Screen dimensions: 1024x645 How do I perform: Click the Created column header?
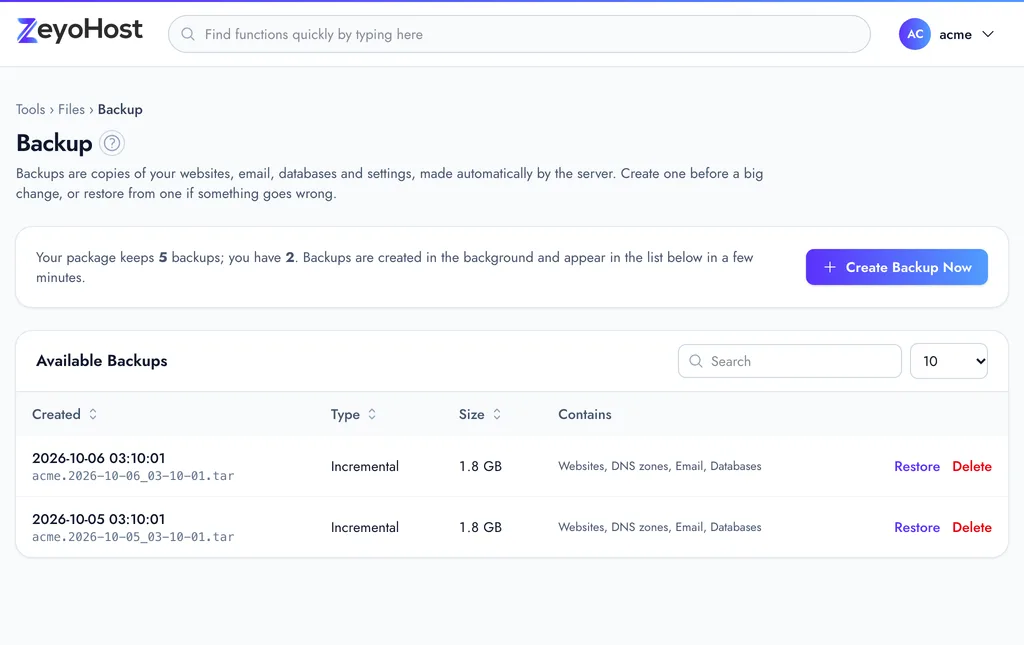coord(56,414)
